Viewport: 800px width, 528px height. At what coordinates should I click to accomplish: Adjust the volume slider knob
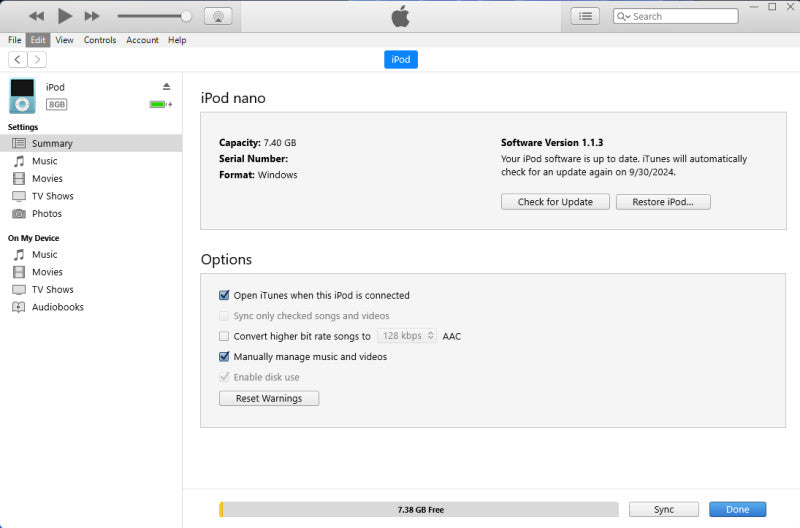[186, 16]
